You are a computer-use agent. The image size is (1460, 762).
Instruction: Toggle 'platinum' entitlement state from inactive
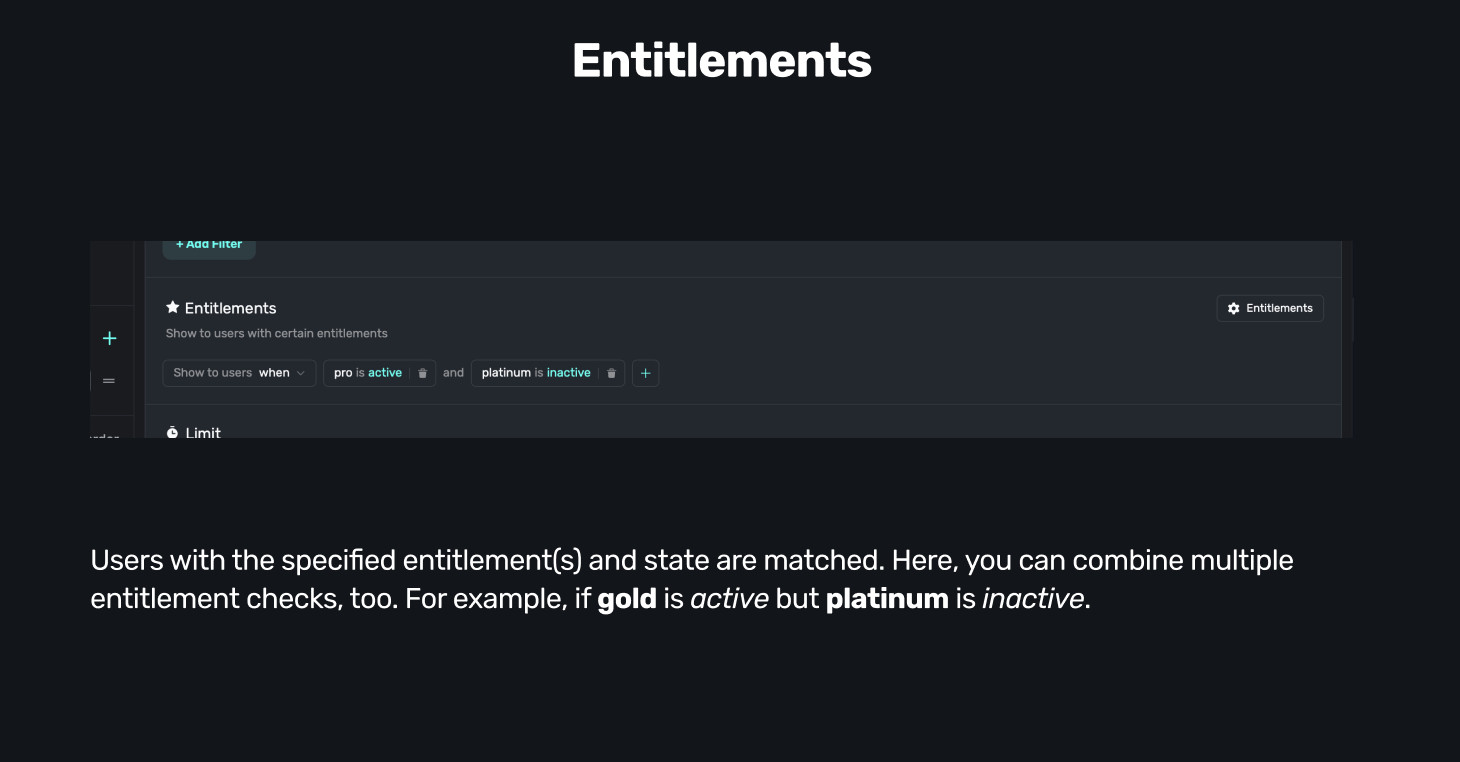coord(568,372)
